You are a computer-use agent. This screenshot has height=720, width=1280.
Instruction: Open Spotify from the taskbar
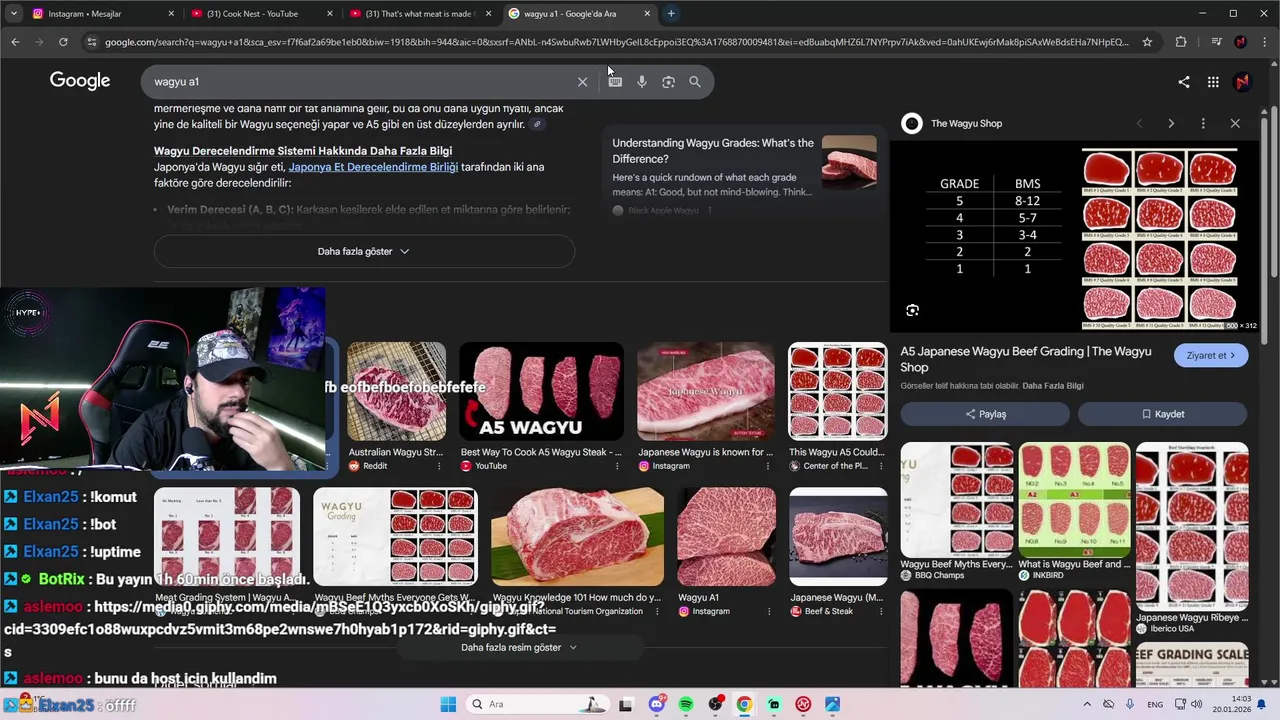(686, 704)
